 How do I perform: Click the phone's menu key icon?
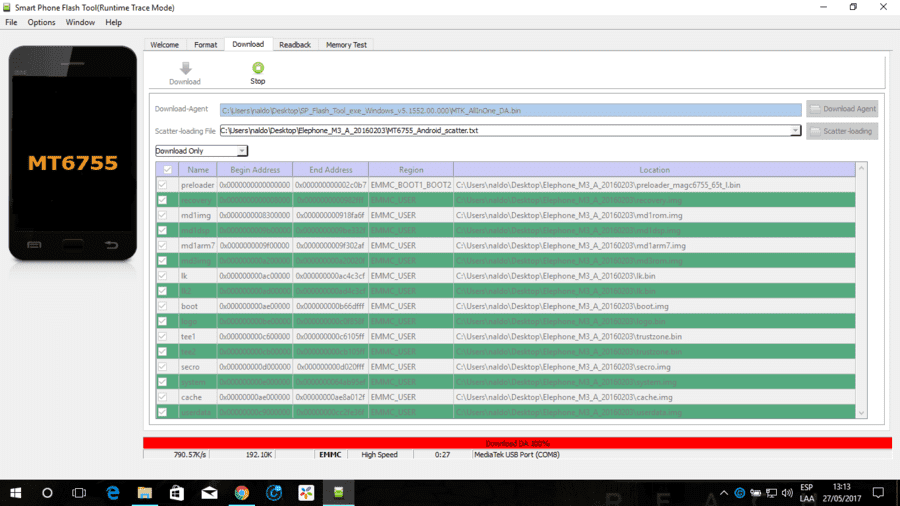coord(34,245)
